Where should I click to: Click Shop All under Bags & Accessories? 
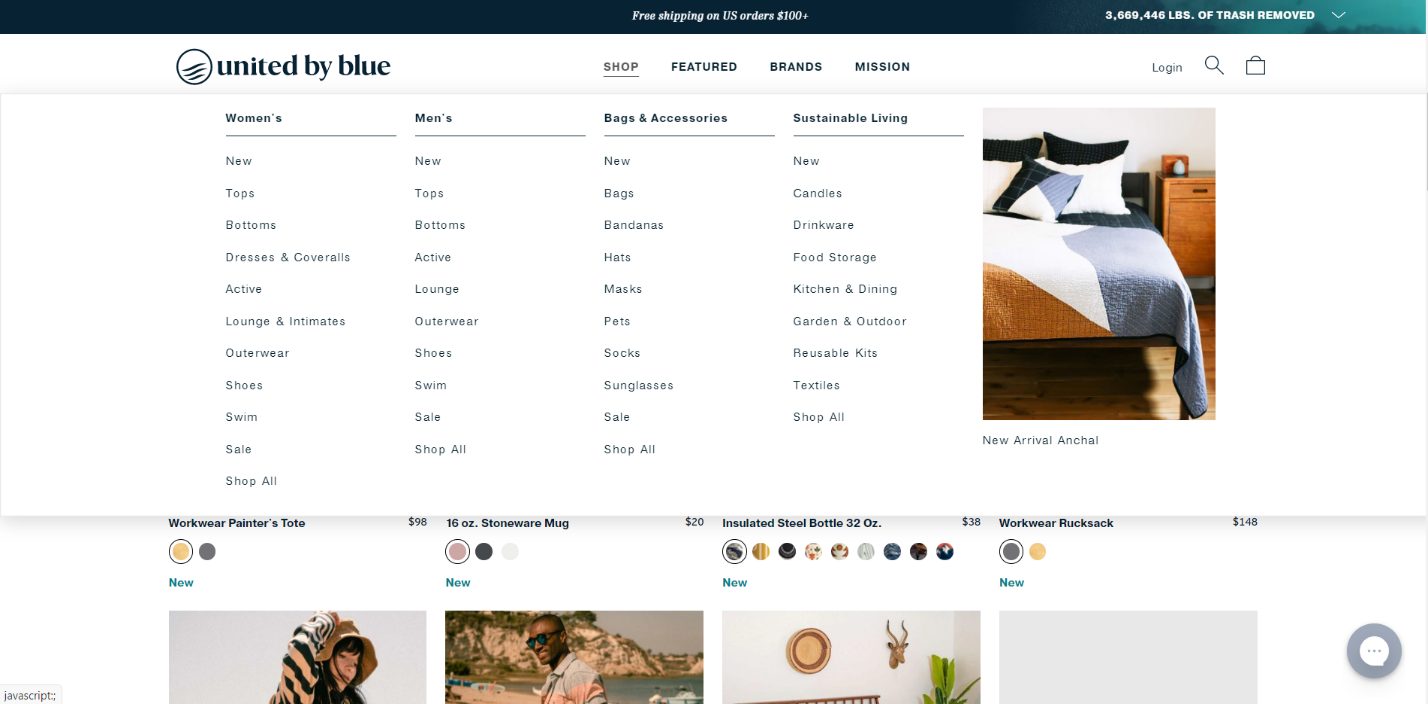[x=630, y=449]
